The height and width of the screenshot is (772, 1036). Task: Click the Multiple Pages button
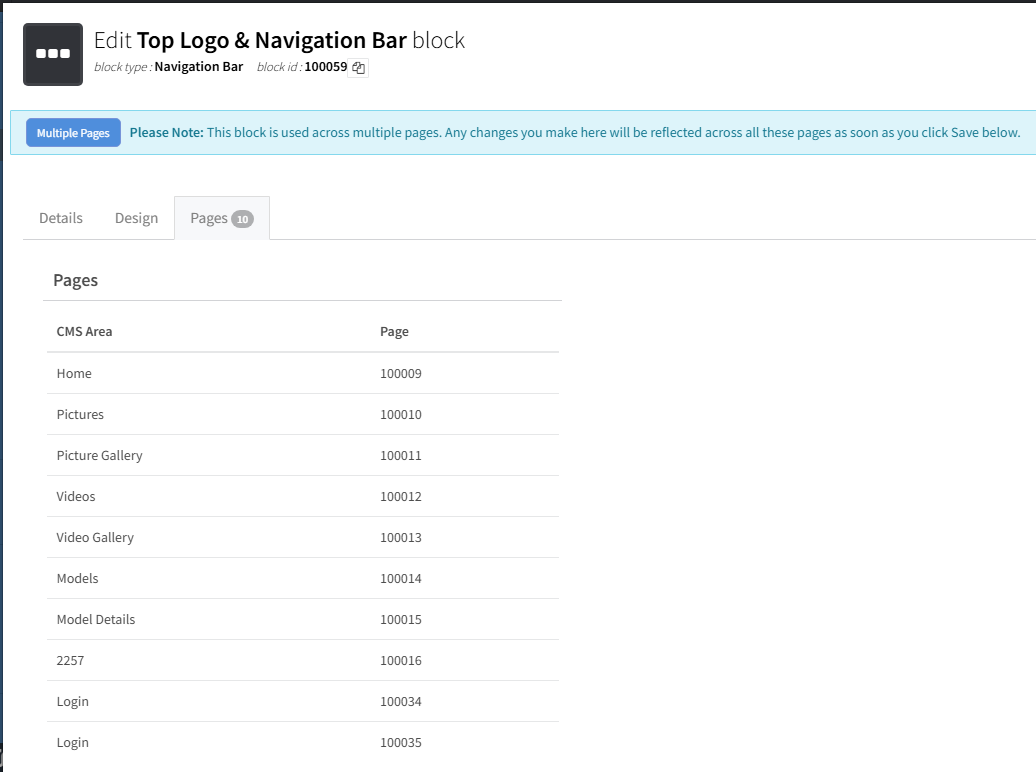click(x=73, y=133)
